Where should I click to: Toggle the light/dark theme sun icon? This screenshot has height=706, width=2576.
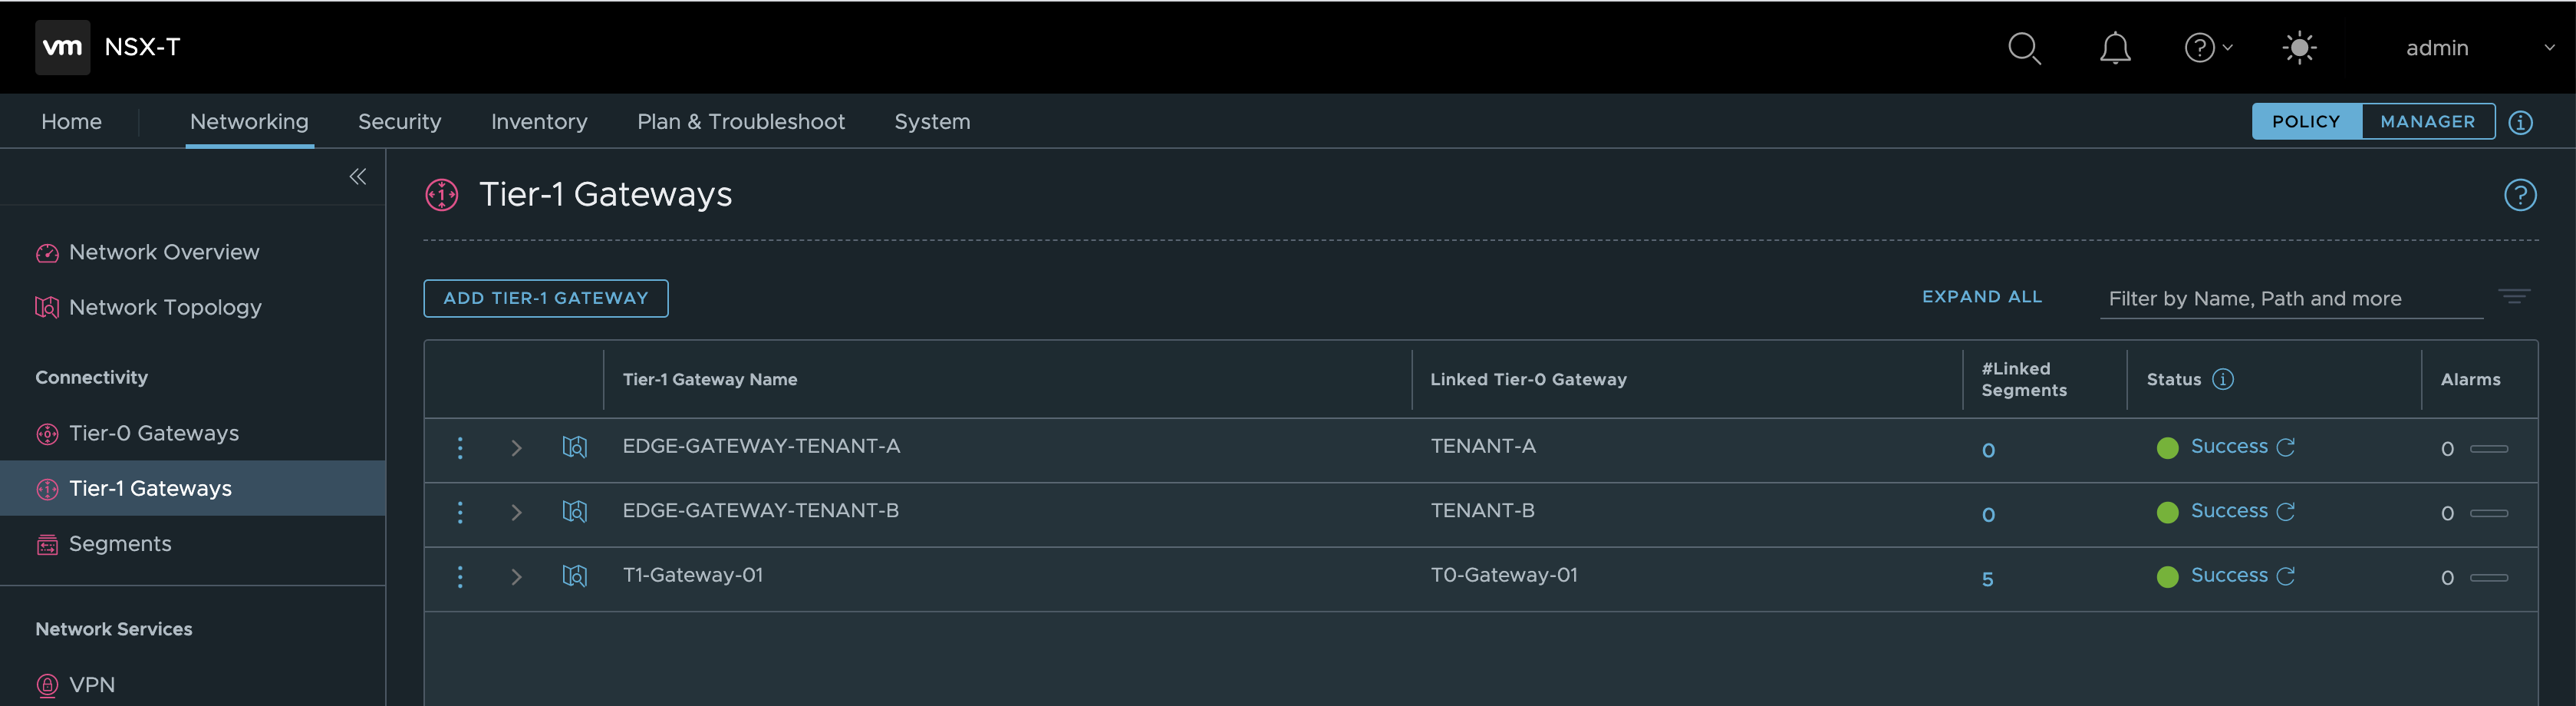(2299, 48)
